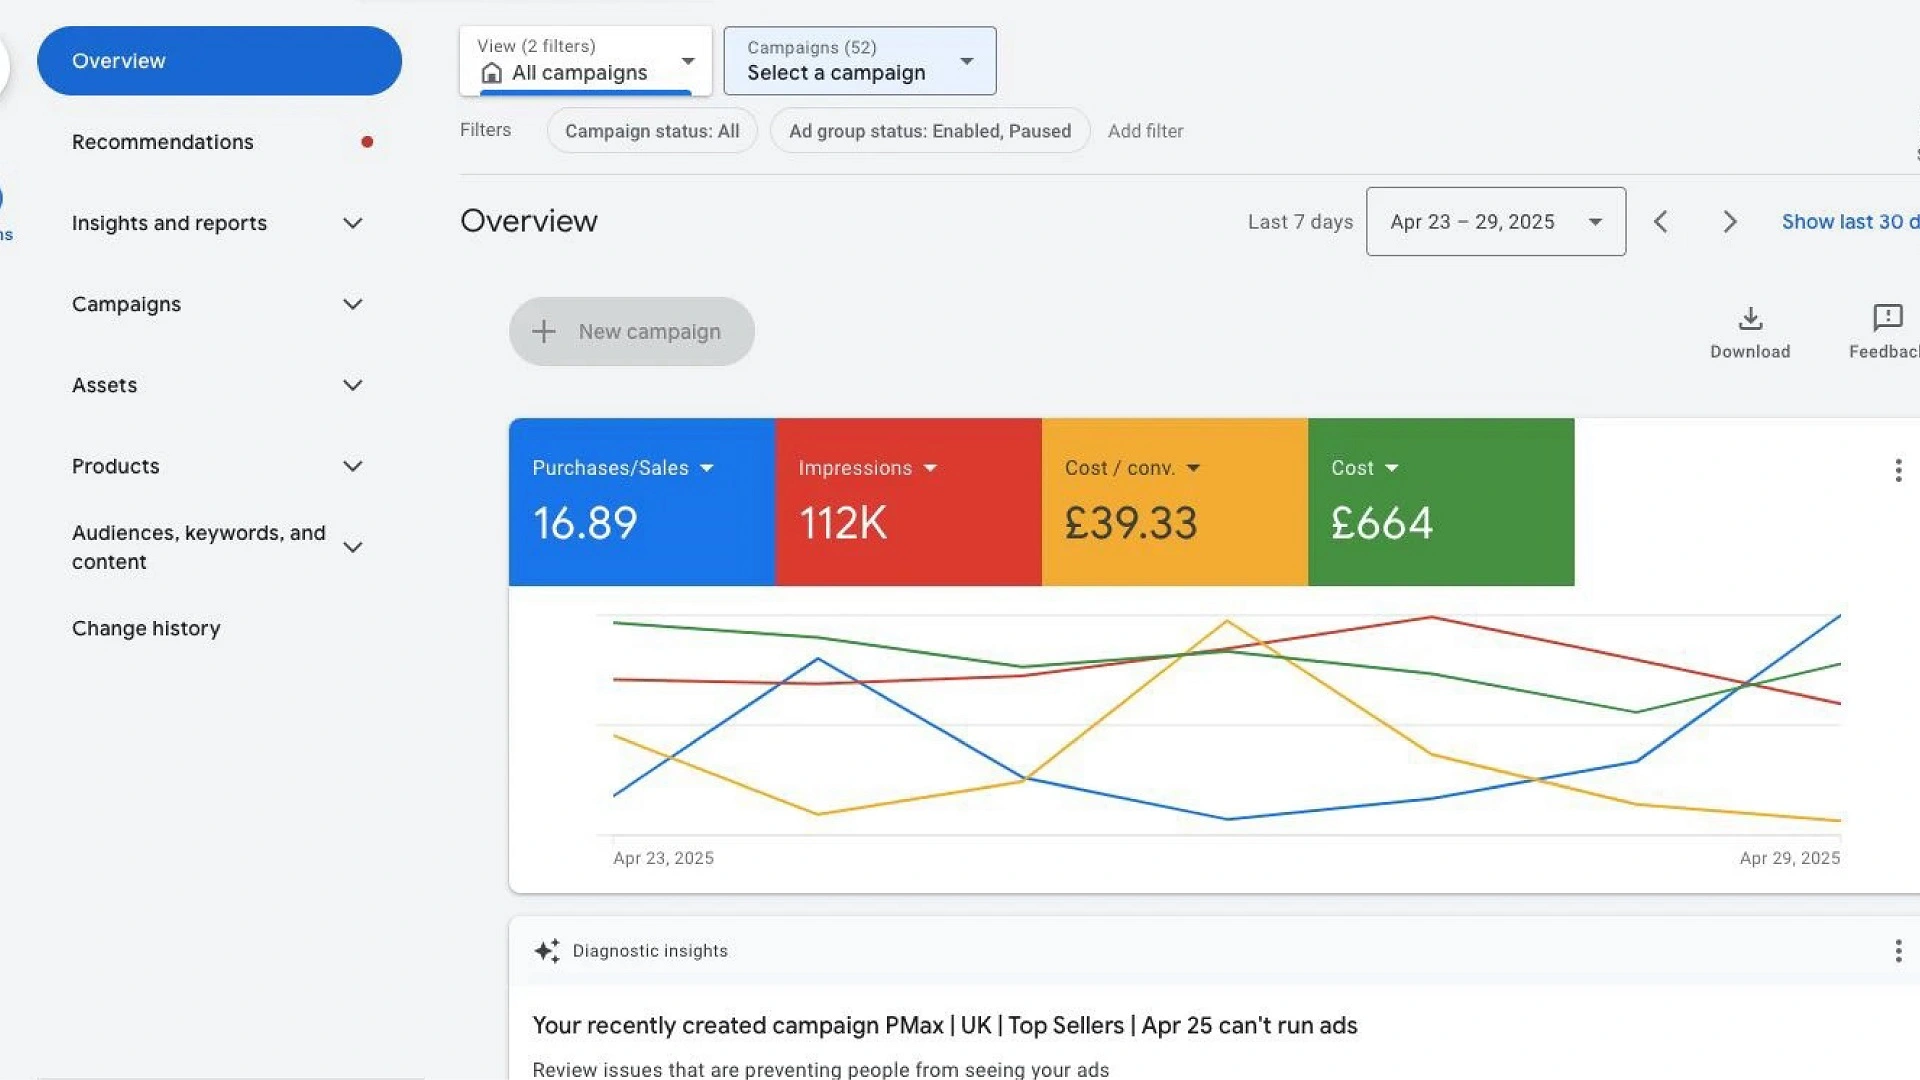Viewport: 1920px width, 1080px height.
Task: Open the Feedback icon
Action: [x=1887, y=319]
